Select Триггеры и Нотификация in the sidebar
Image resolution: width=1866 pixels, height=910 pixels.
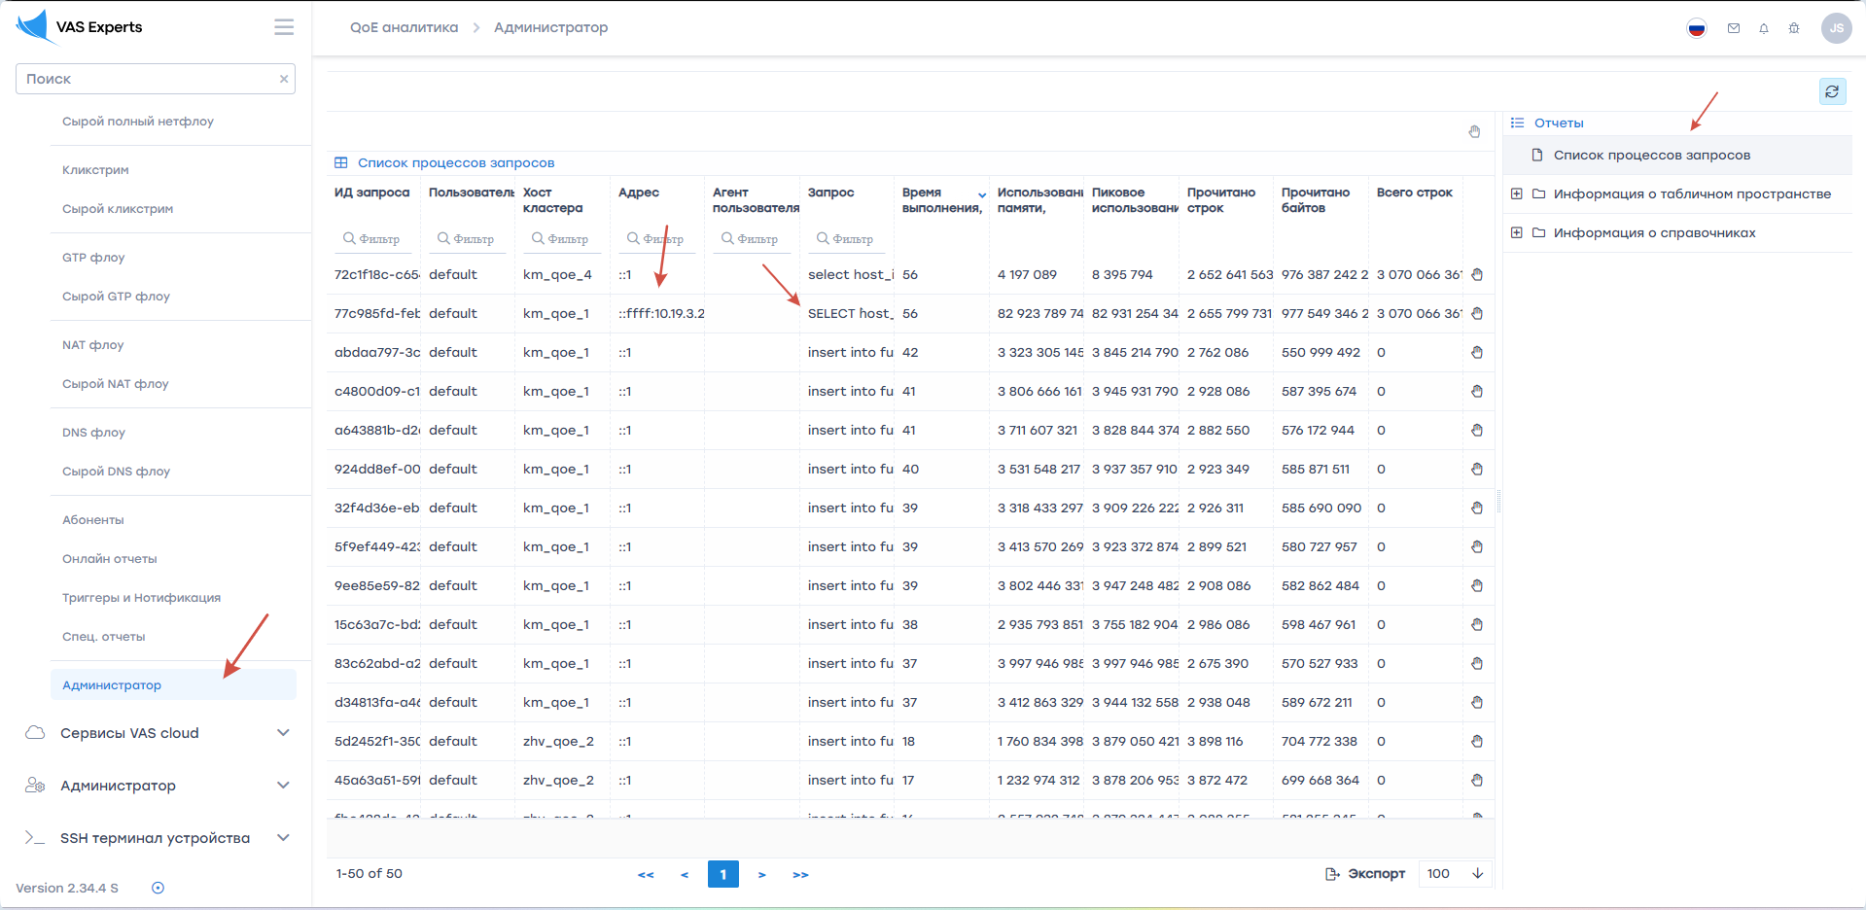coord(141,598)
